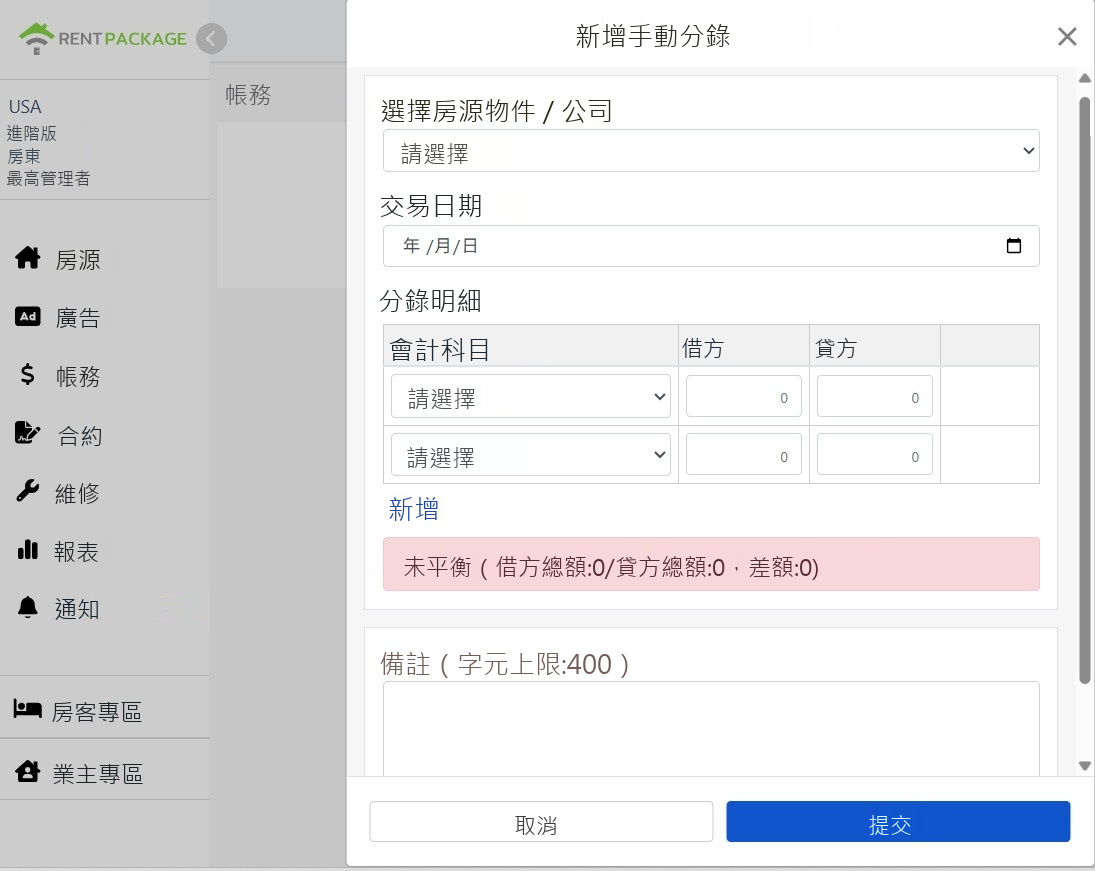This screenshot has height=871, width=1095.
Task: Click the 最高管理者 role text
Action: click(x=48, y=179)
